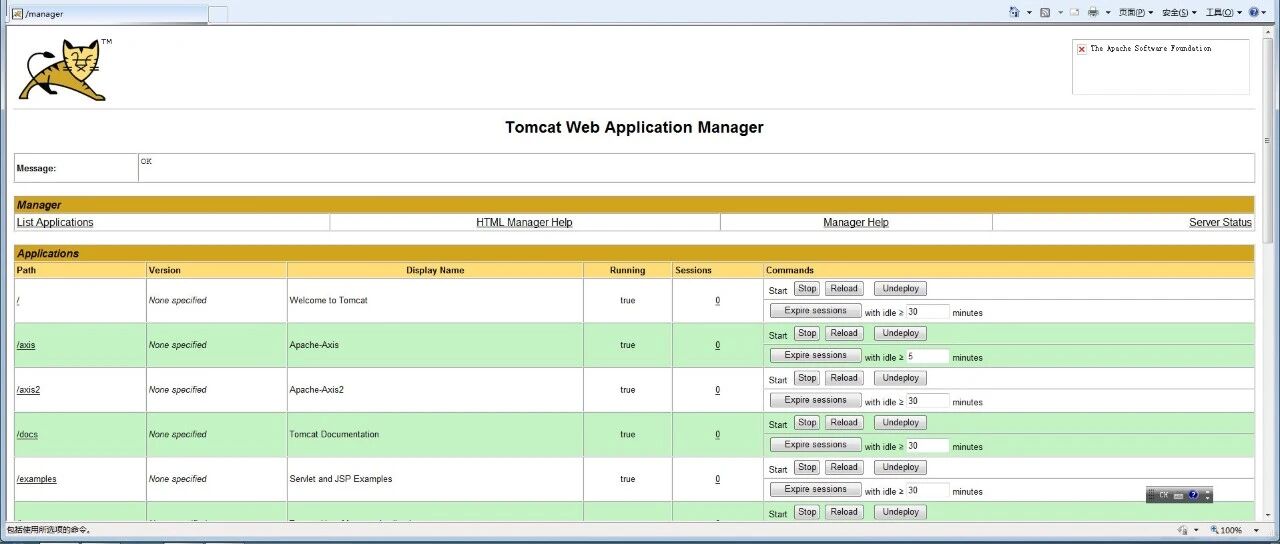
Task: Click the sessions count for /docs
Action: [x=717, y=434]
